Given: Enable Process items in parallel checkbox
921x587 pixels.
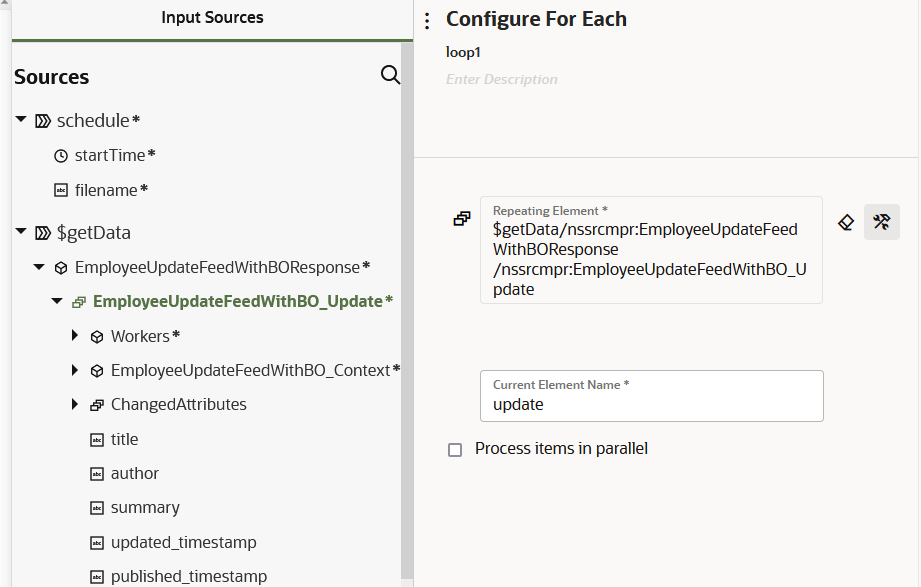Looking at the screenshot, I should (x=455, y=450).
